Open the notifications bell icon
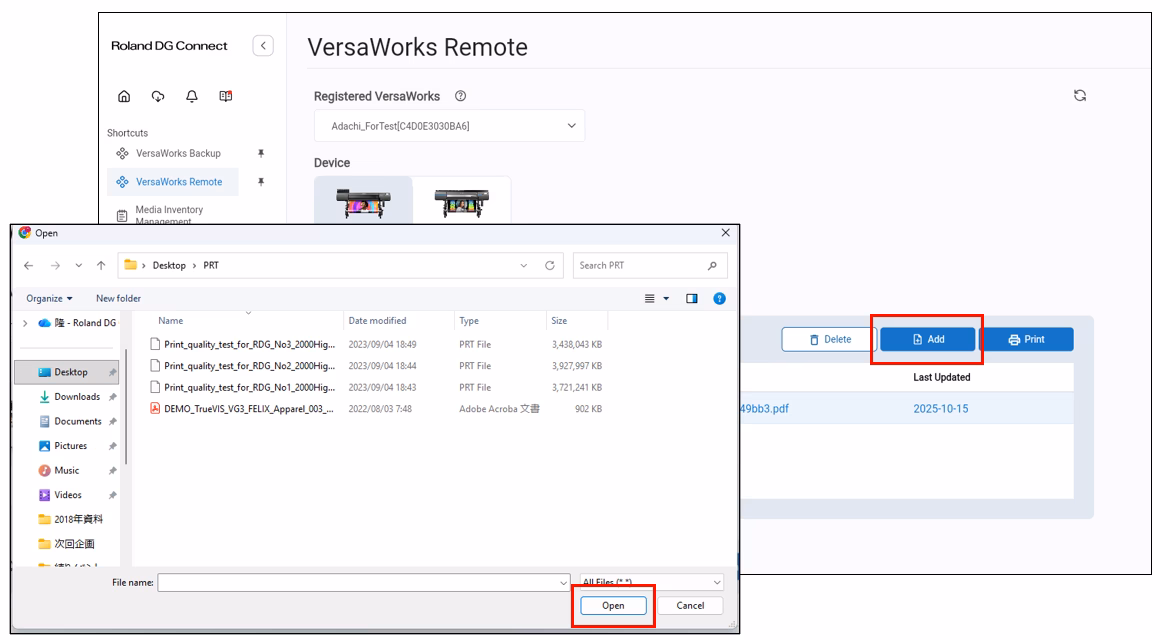This screenshot has width=1160, height=640. (192, 96)
